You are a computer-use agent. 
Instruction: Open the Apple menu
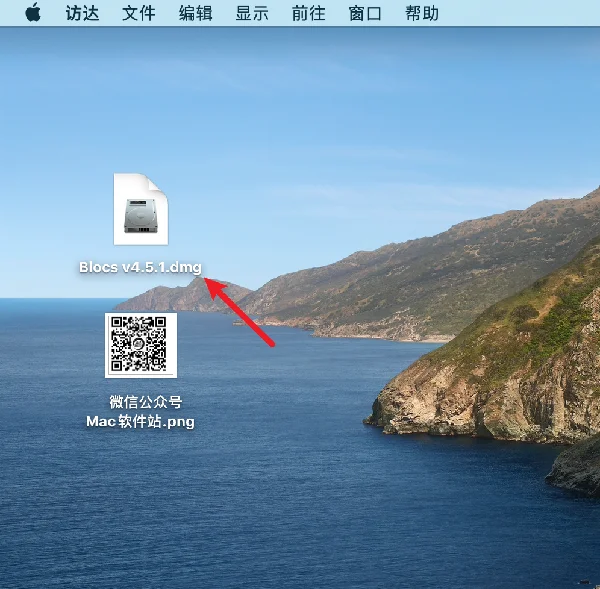point(33,13)
